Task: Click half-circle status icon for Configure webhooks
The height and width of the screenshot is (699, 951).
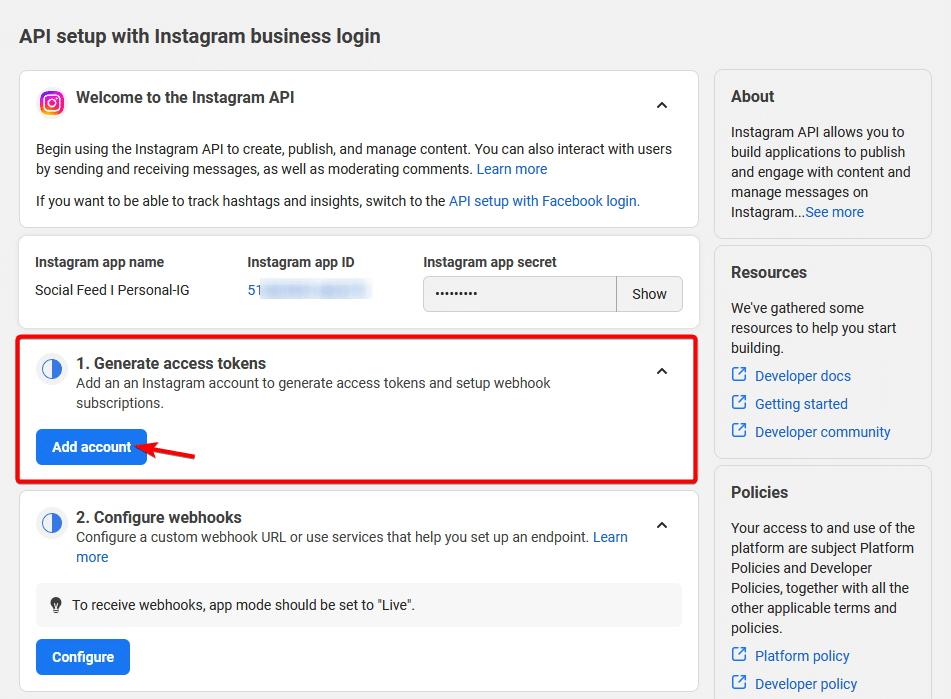Action: click(x=52, y=523)
